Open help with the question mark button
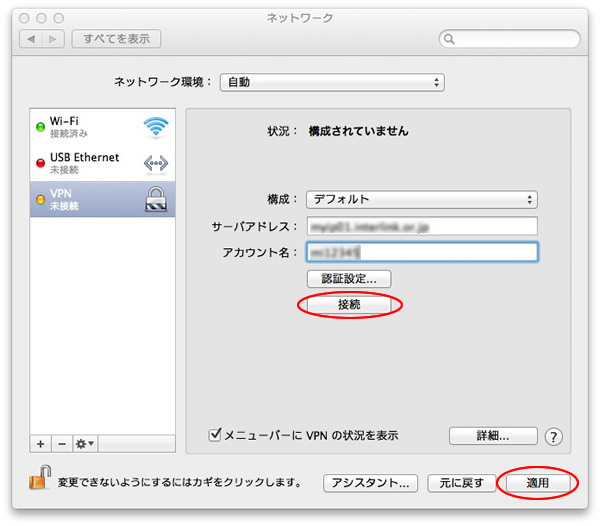This screenshot has height=526, width=600. point(554,436)
